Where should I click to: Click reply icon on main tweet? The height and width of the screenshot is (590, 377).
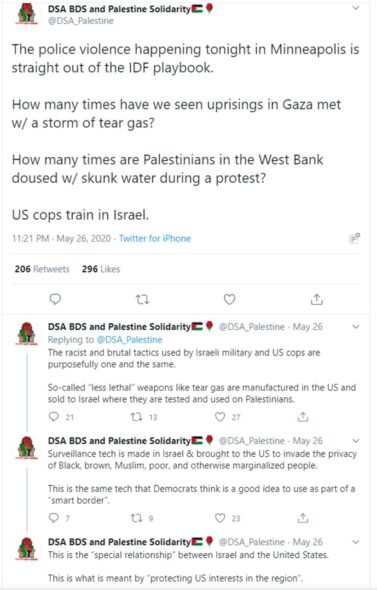click(55, 299)
